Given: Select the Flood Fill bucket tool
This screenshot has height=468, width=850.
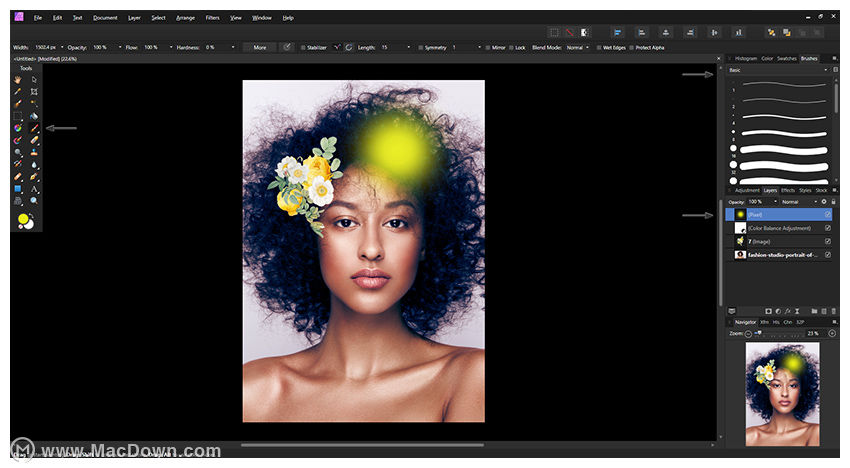Looking at the screenshot, I should 34,116.
